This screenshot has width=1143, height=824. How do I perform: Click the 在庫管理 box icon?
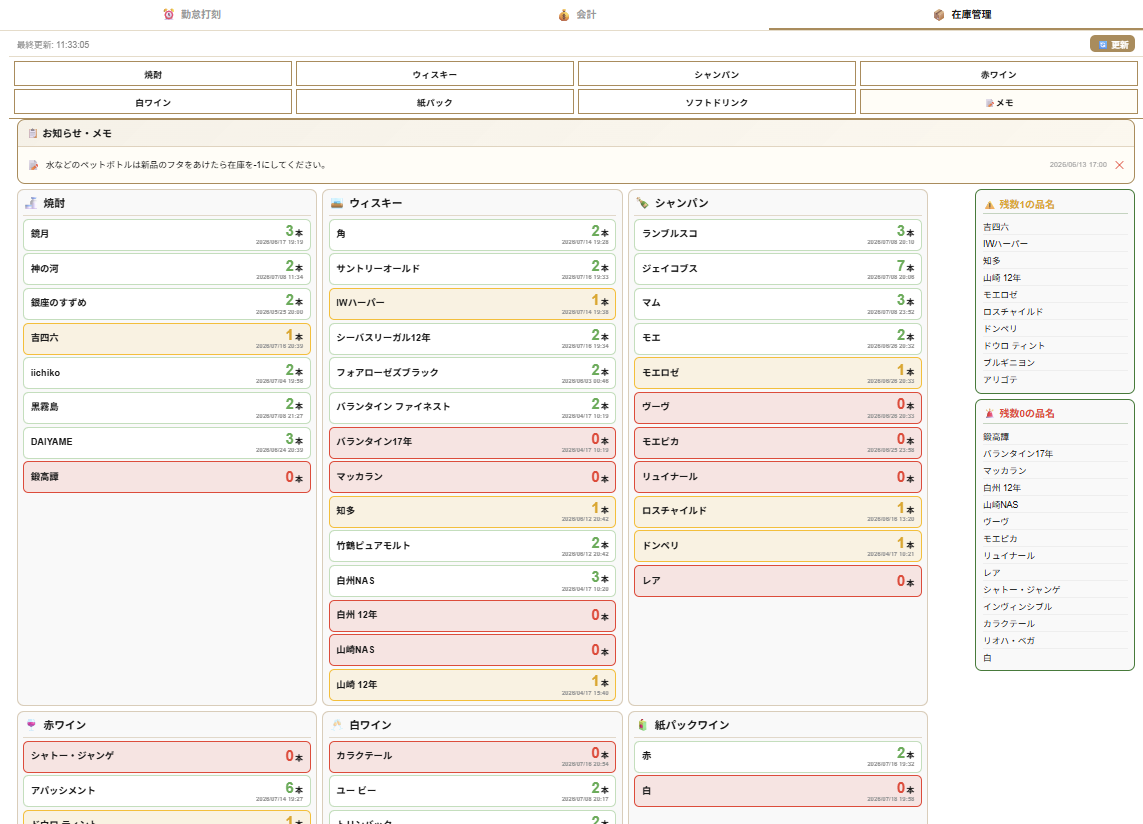(x=939, y=15)
